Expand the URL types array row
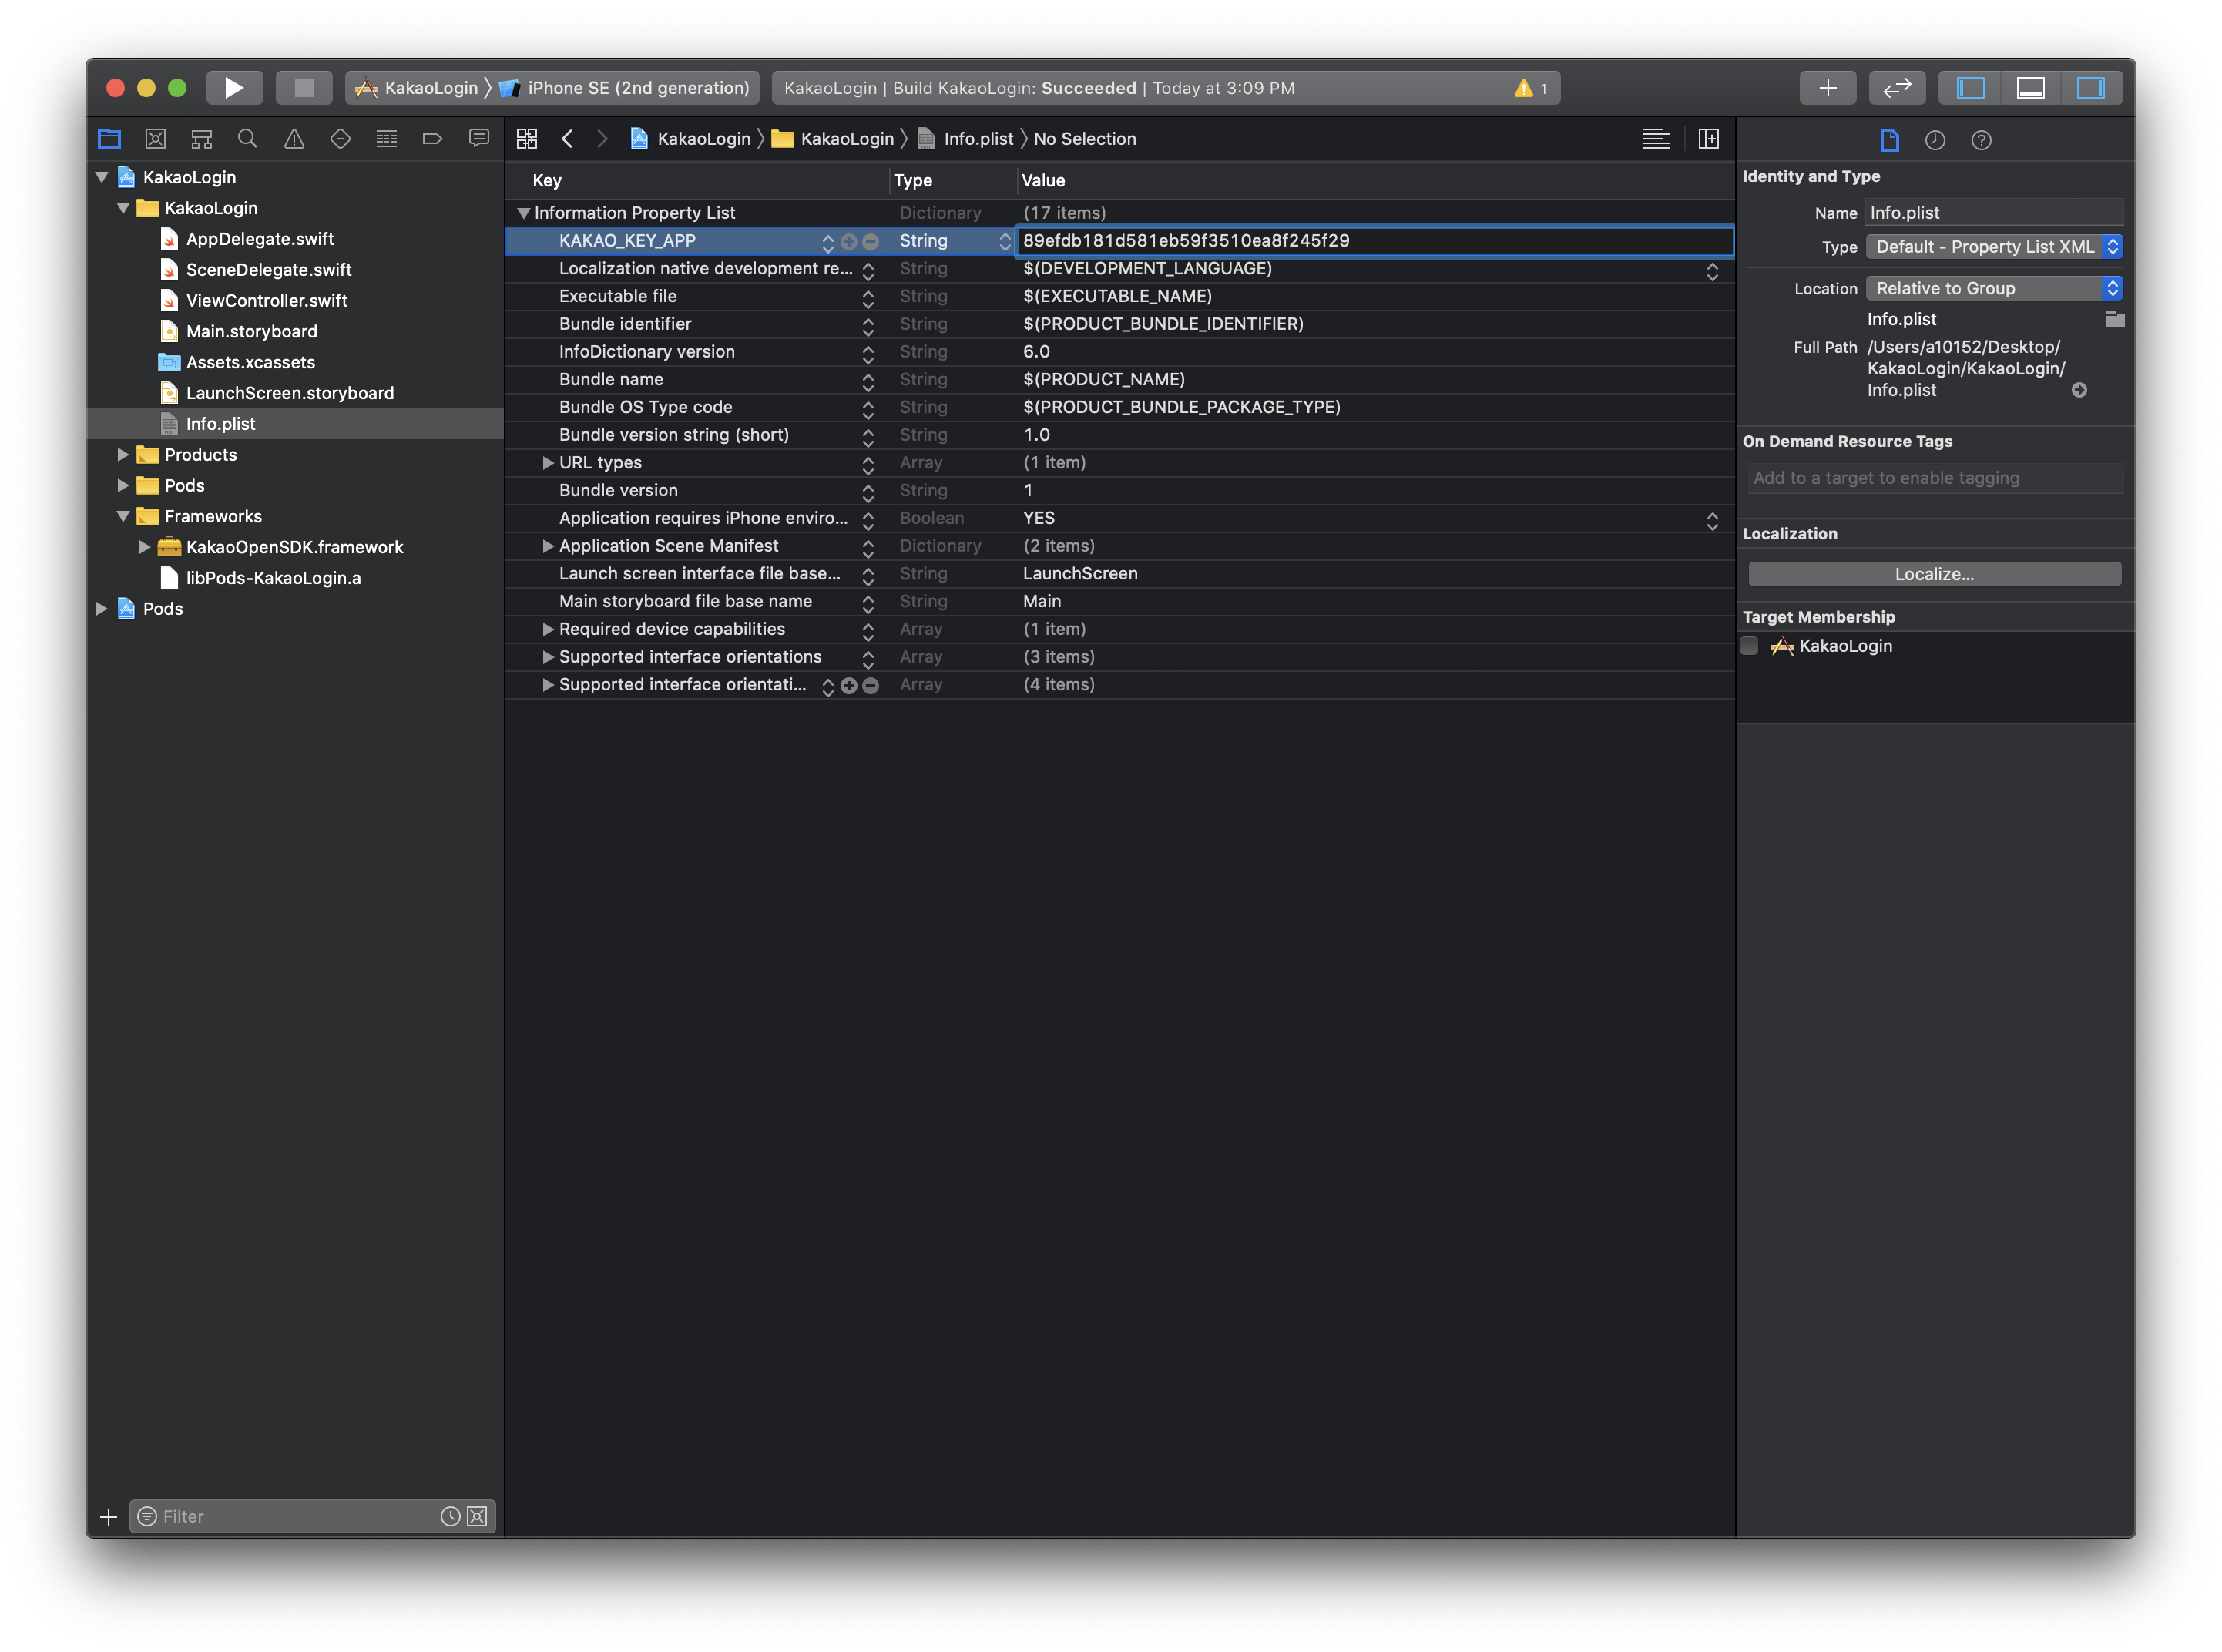Viewport: 2222px width, 1652px height. [x=548, y=463]
